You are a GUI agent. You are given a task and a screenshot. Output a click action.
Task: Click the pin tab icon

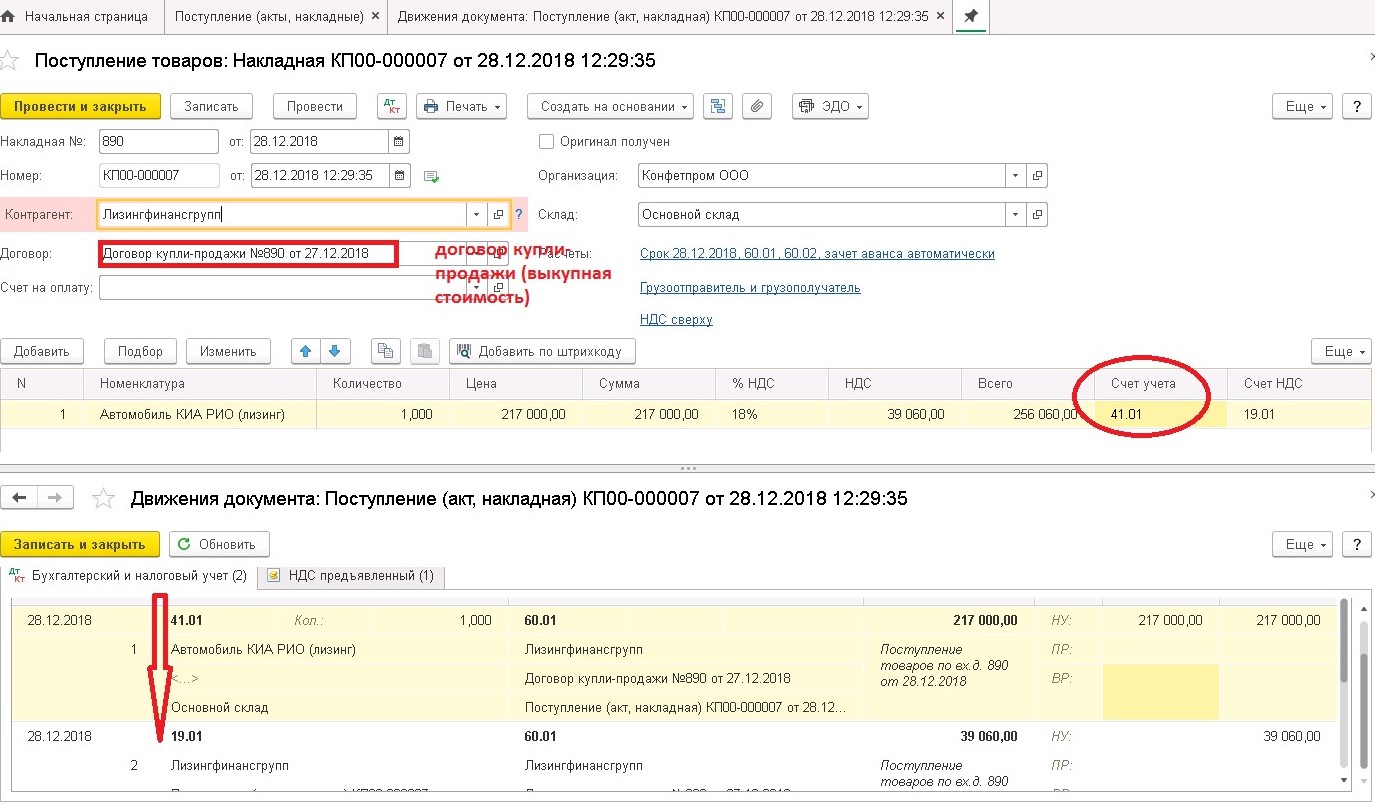[x=970, y=17]
